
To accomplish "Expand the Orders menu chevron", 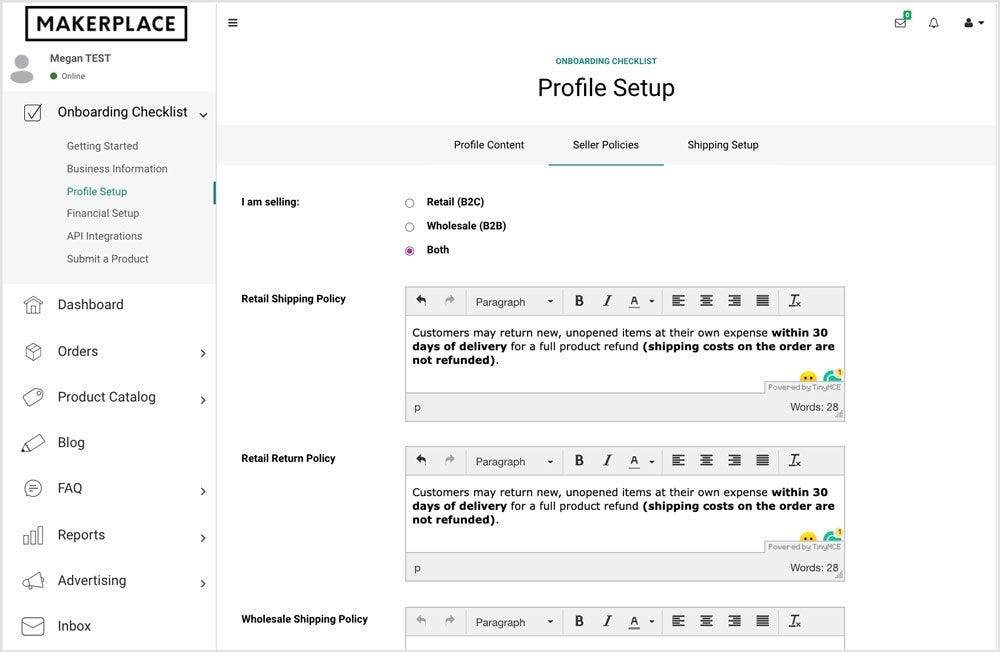I will [203, 353].
